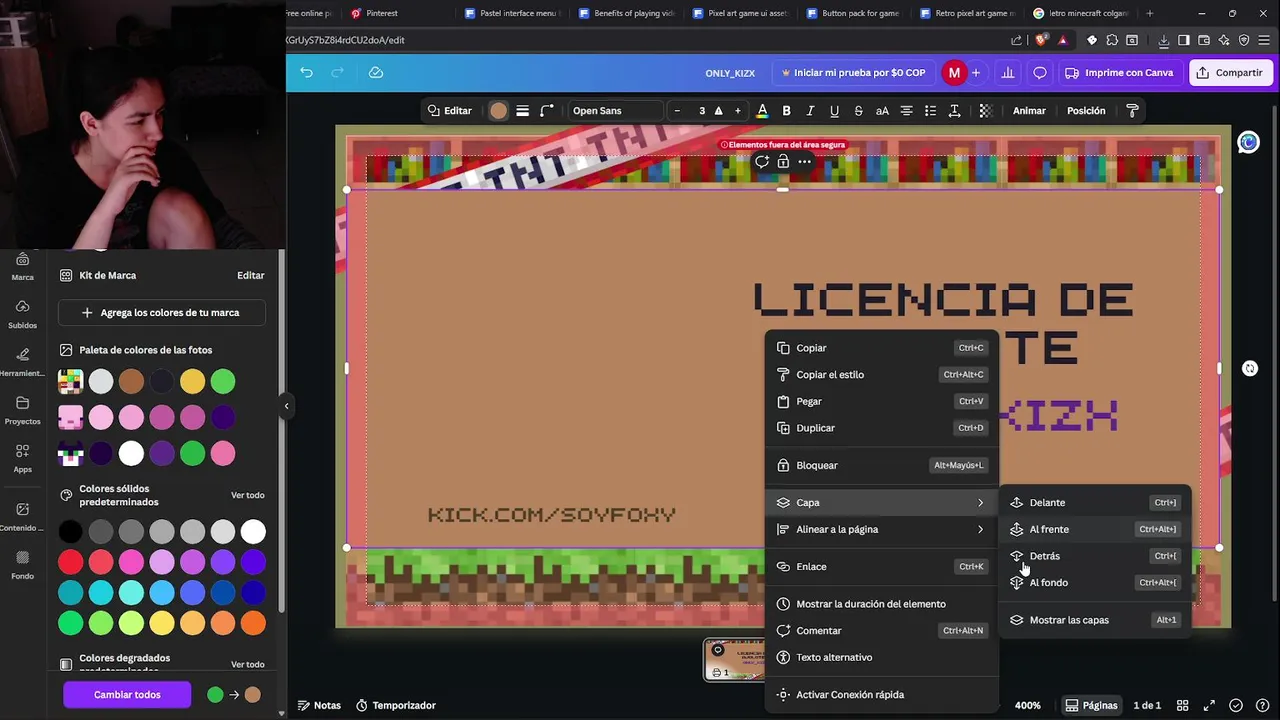Viewport: 1280px width, 720px height.
Task: Click the text alignment icon
Action: coord(906,111)
